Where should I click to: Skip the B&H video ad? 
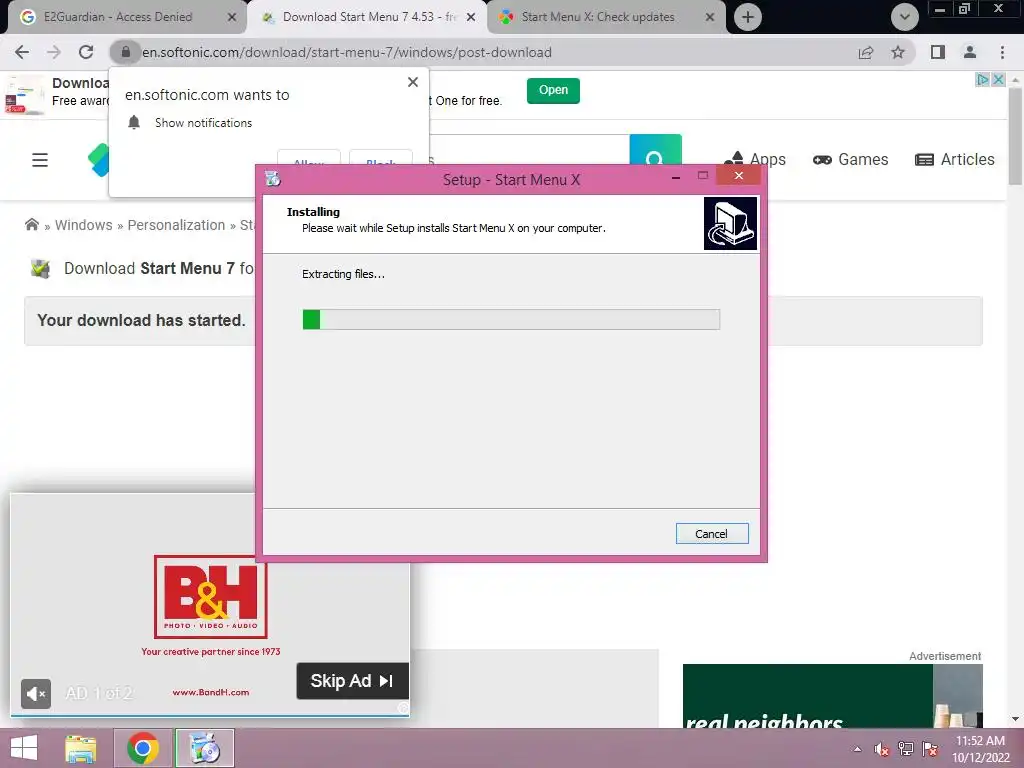click(353, 680)
